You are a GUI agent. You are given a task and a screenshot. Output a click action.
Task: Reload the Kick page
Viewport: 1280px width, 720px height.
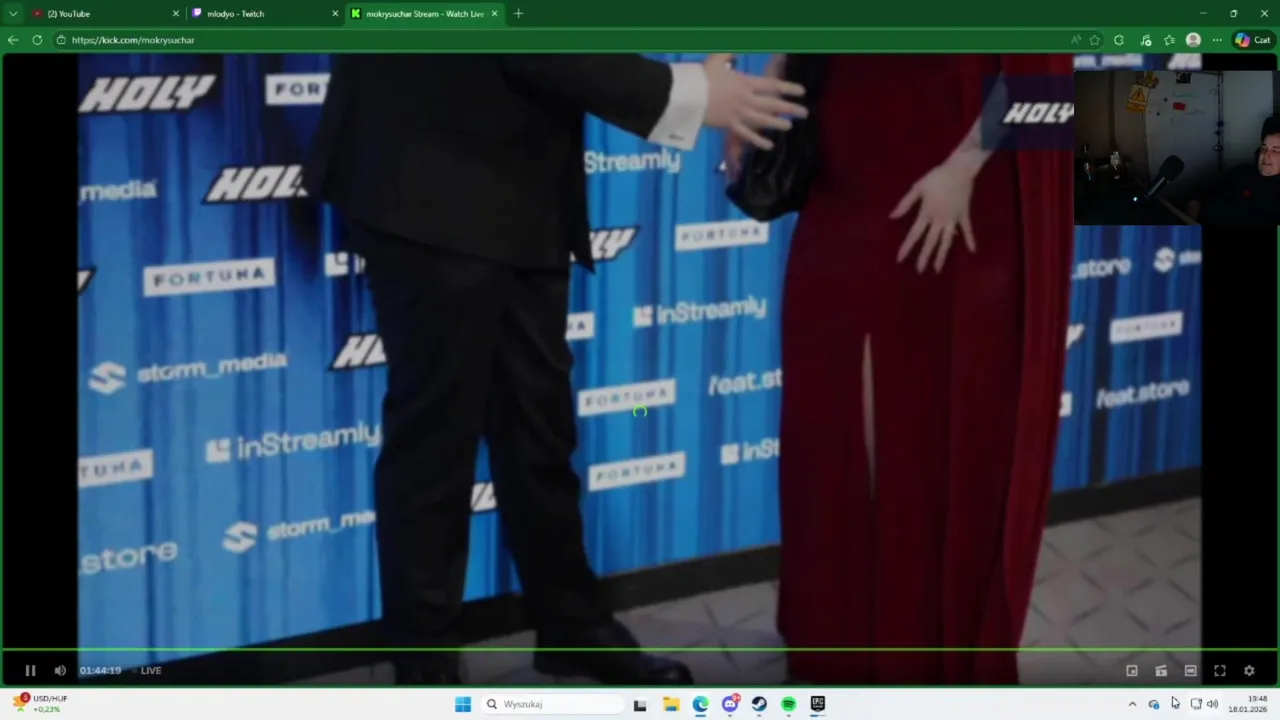coord(37,40)
